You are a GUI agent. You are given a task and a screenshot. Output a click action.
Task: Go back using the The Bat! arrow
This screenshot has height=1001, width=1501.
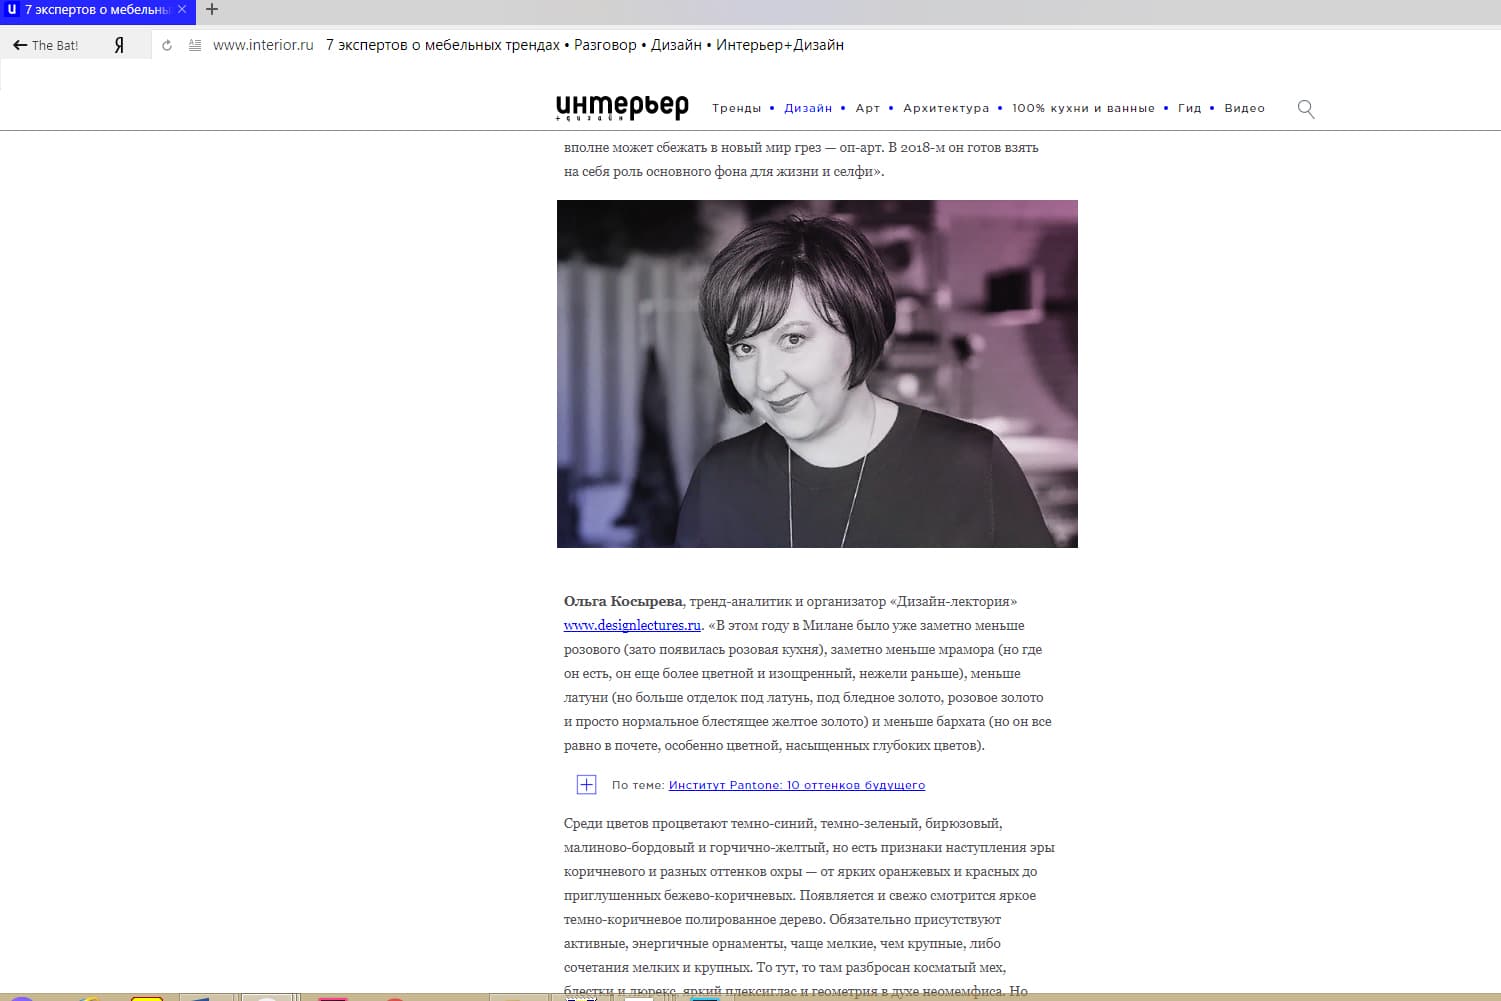point(45,45)
